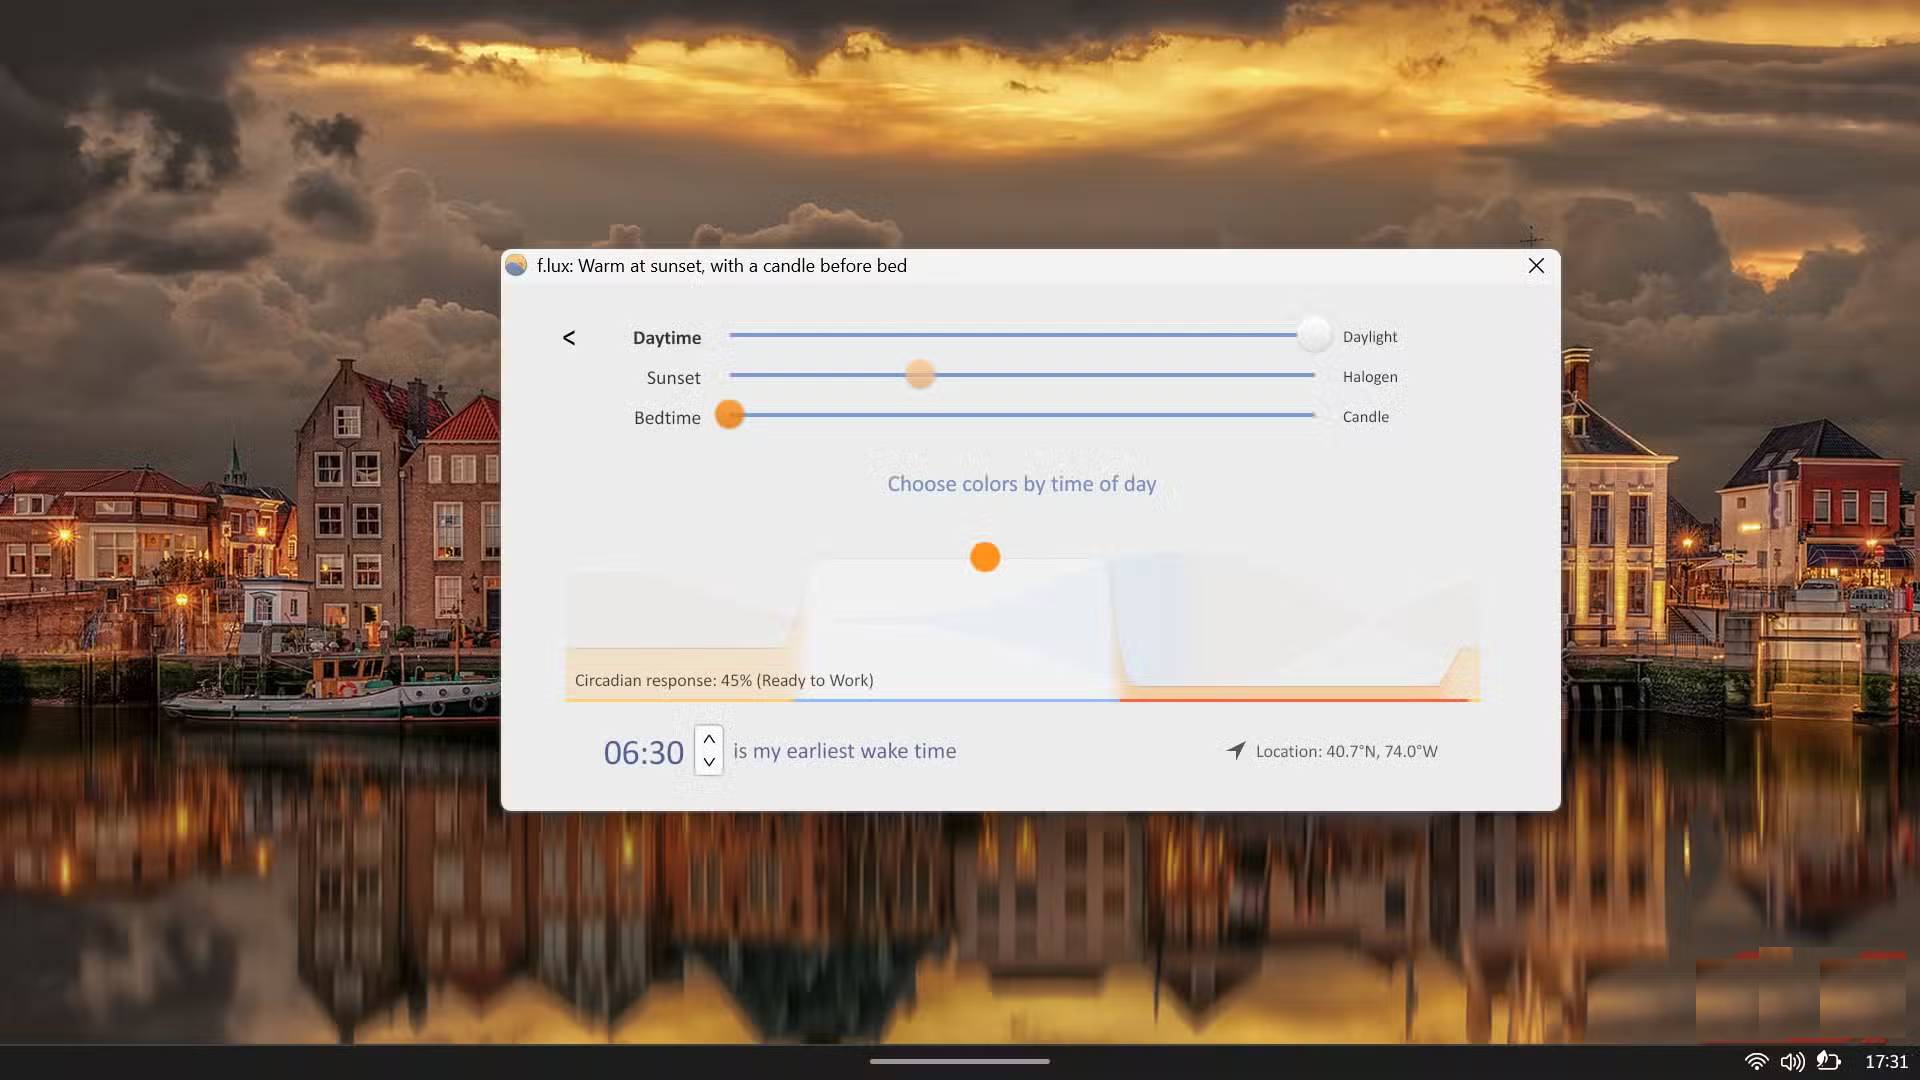
Task: Click the f.lux icon in the title bar
Action: pos(516,266)
